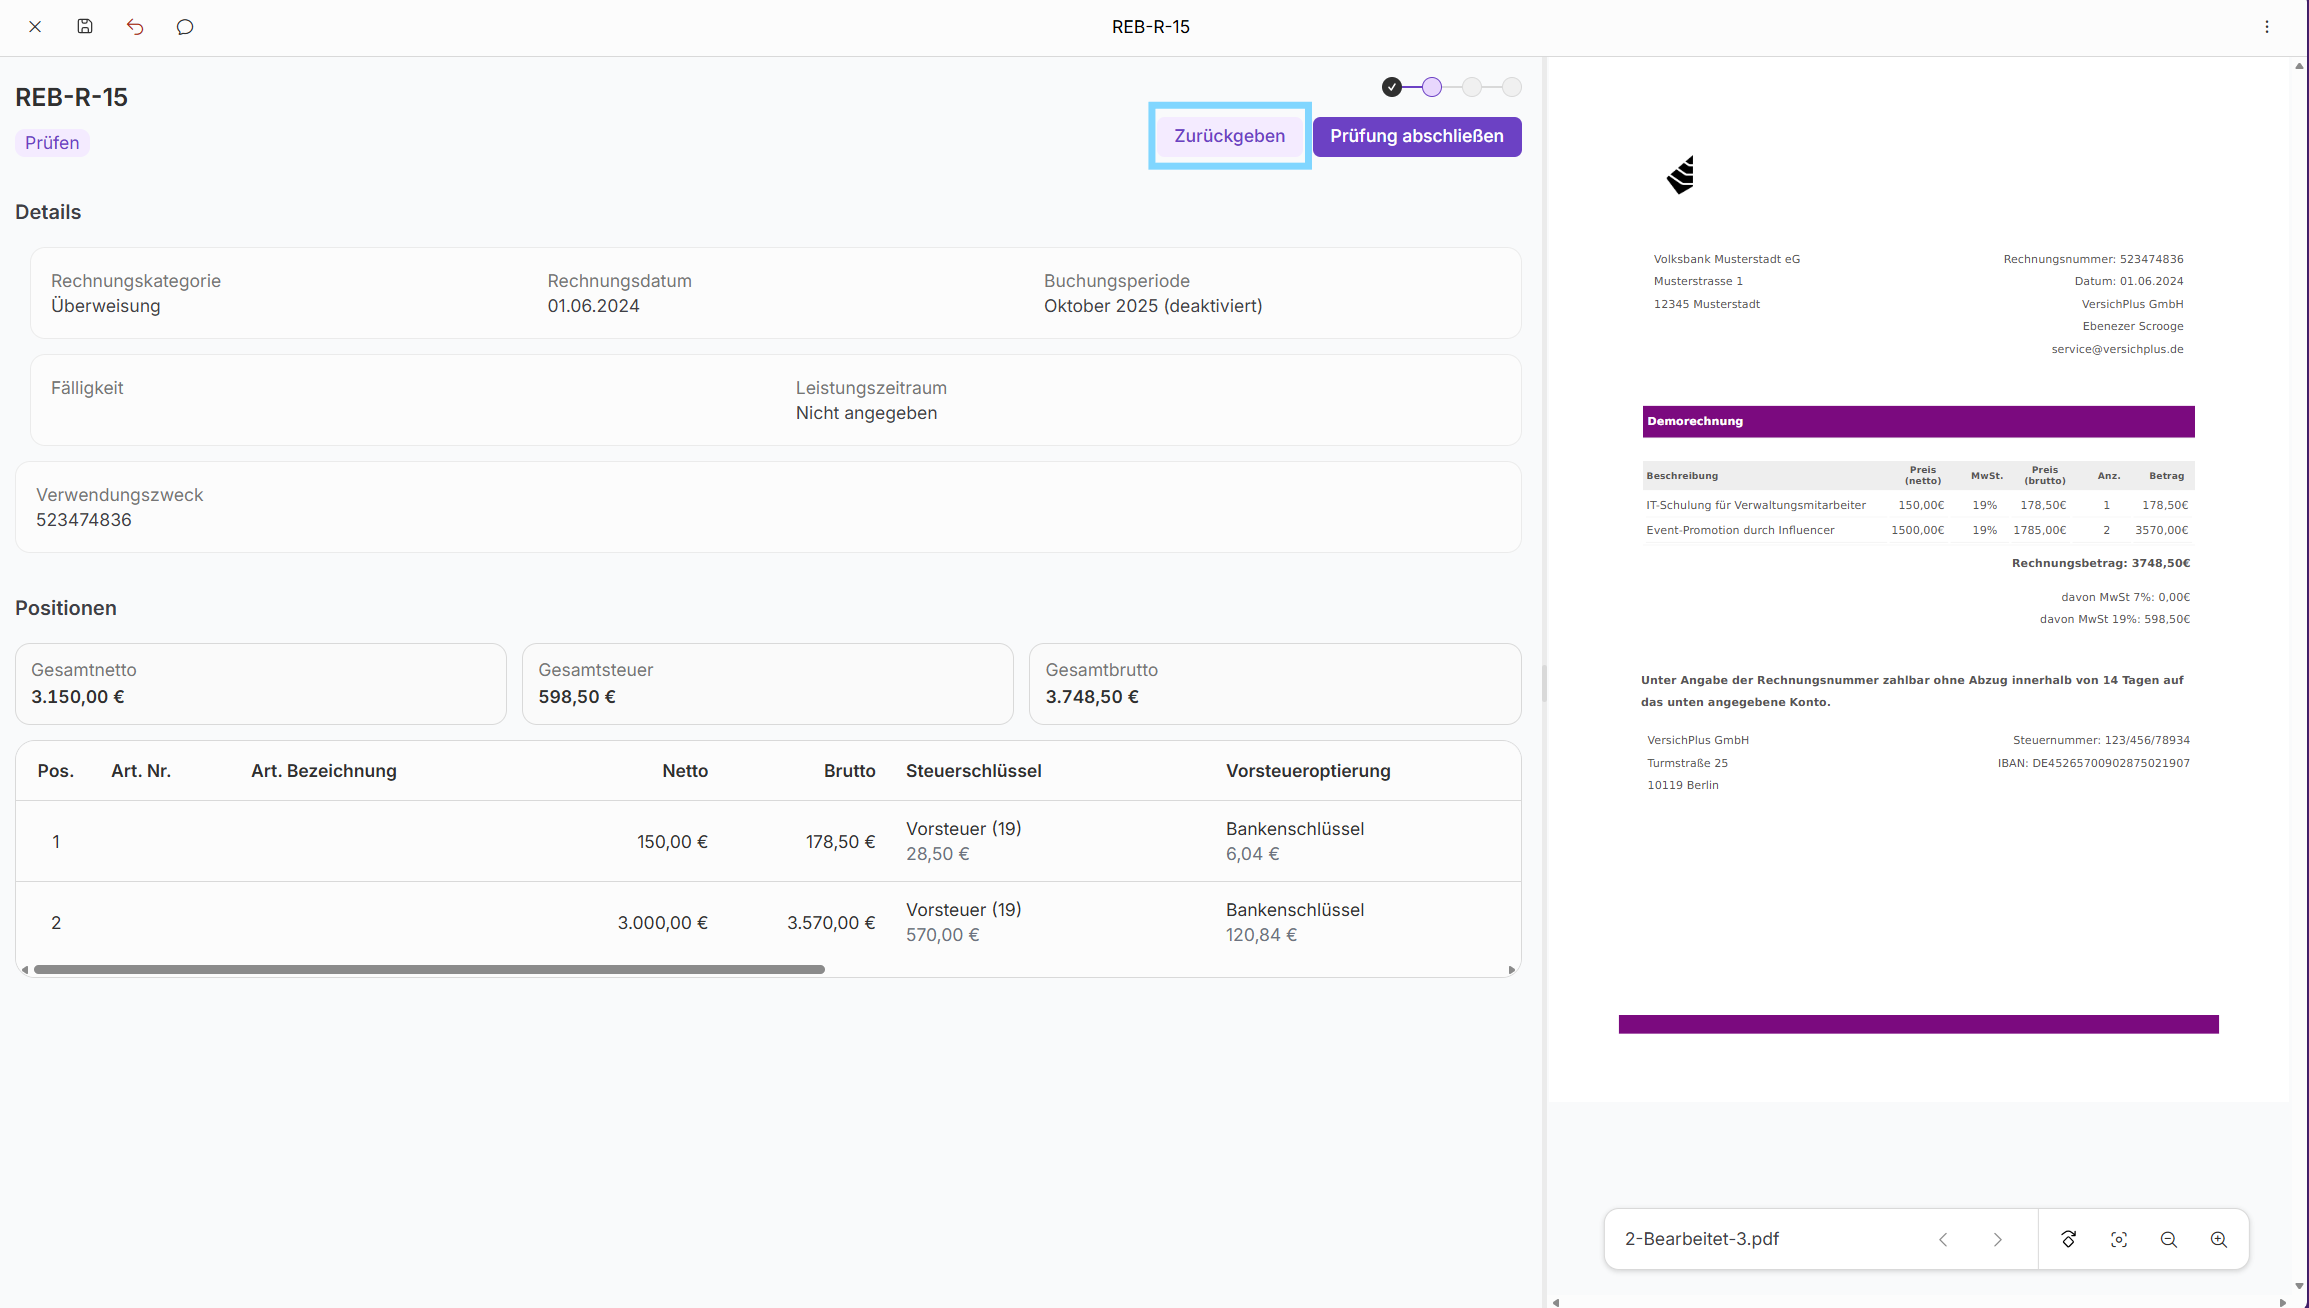
Task: Go to the previous PDF document
Action: 1943,1239
